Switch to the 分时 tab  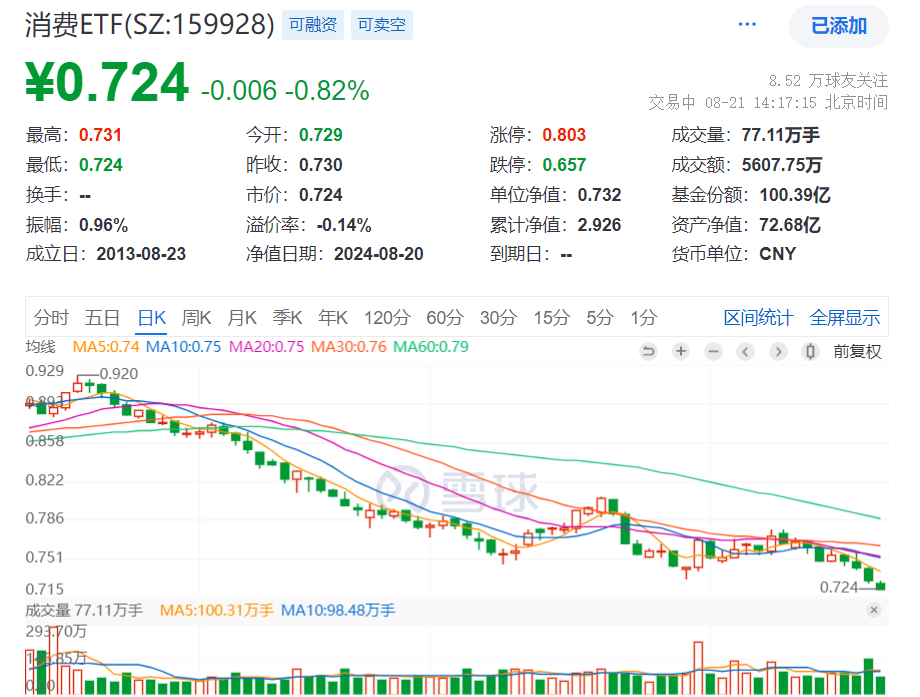click(51, 317)
